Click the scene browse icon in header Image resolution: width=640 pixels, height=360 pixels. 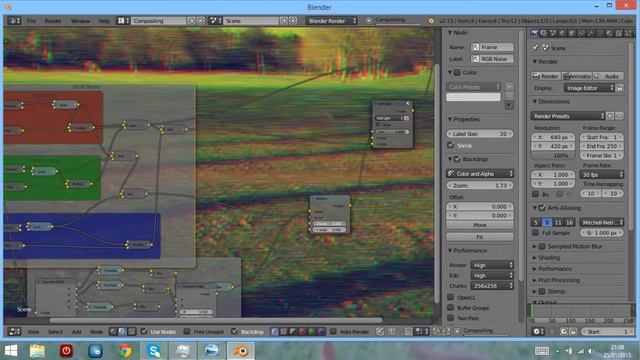[x=215, y=20]
